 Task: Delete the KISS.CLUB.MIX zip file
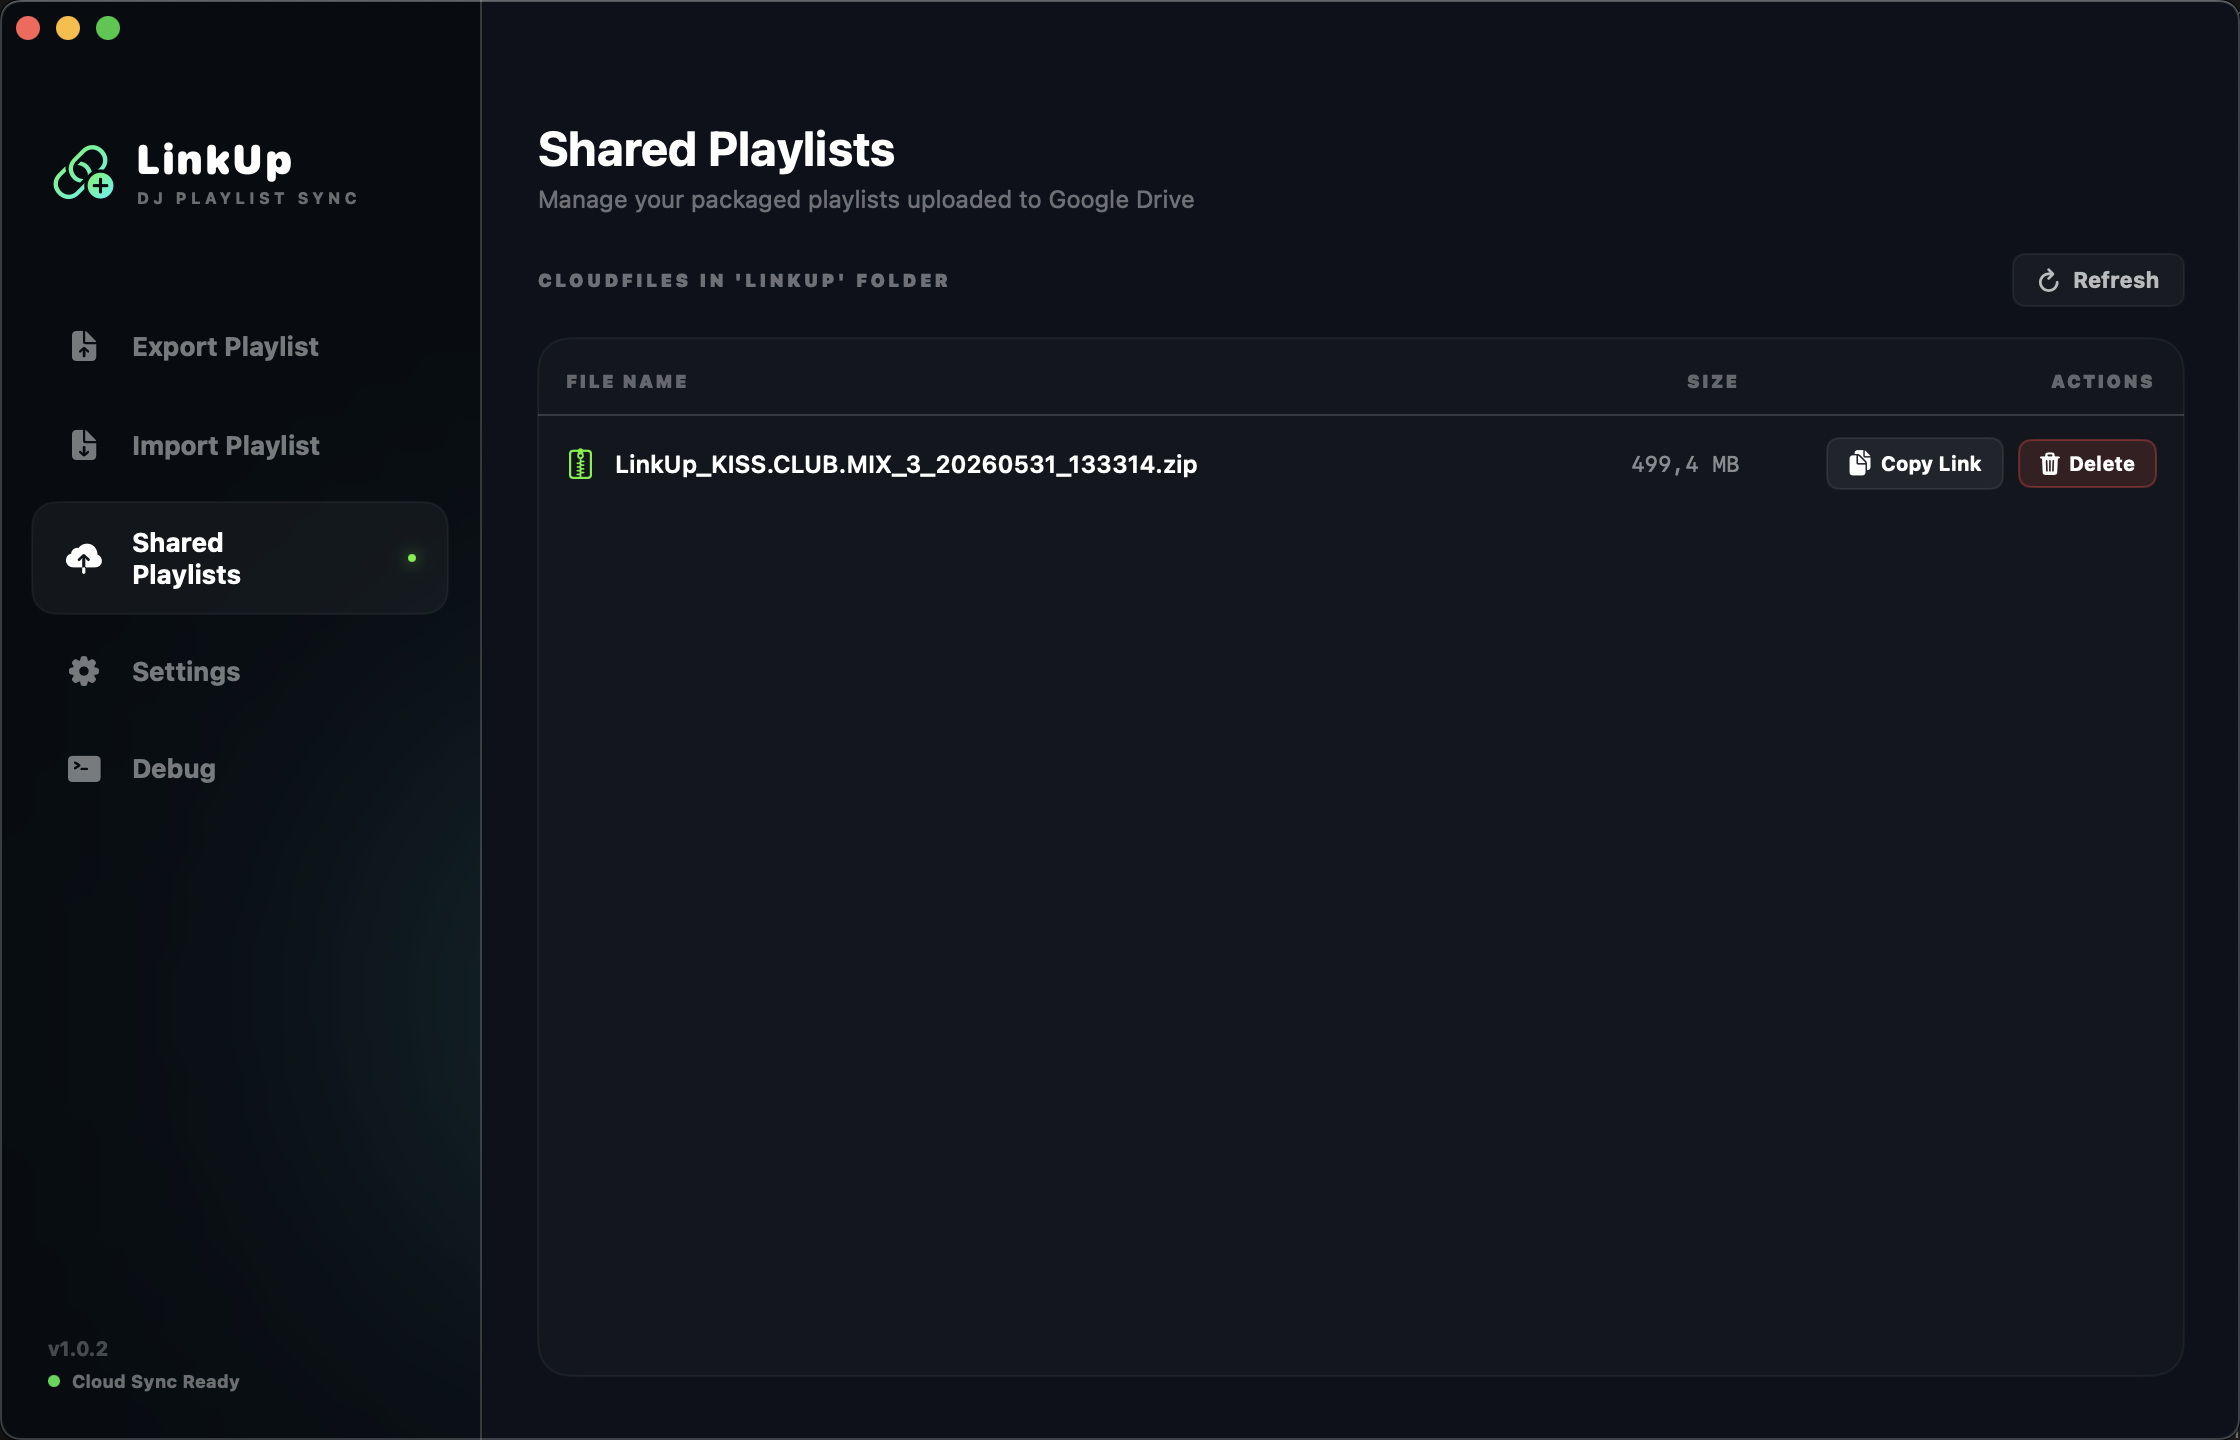click(2087, 463)
